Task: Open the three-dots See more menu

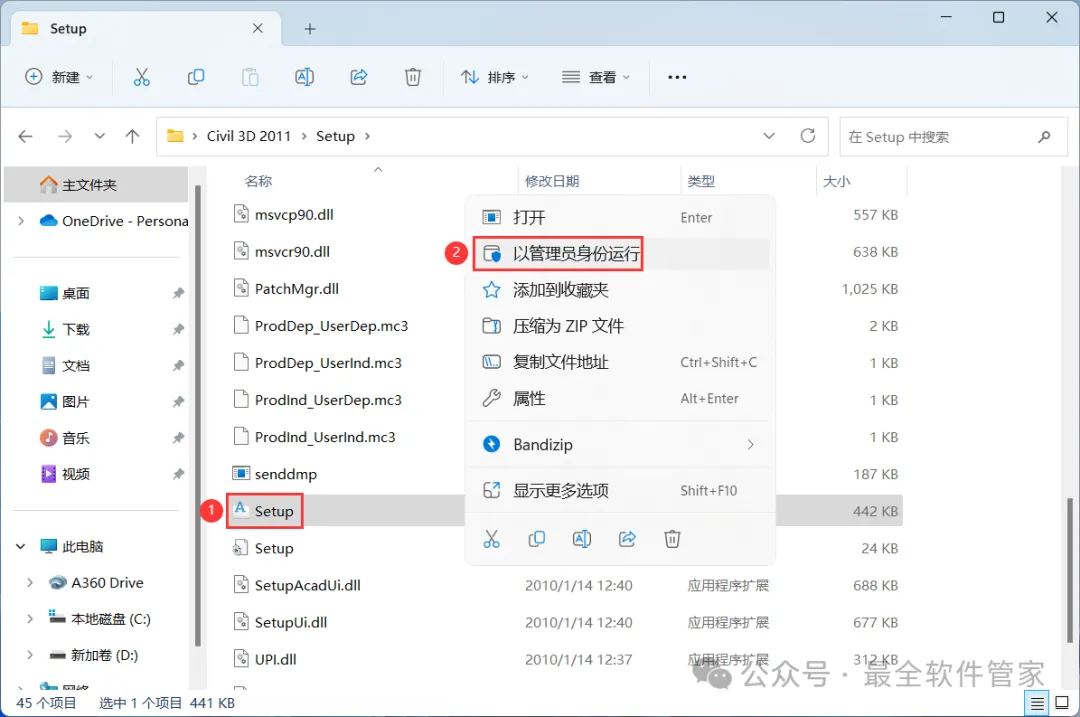Action: pos(677,77)
